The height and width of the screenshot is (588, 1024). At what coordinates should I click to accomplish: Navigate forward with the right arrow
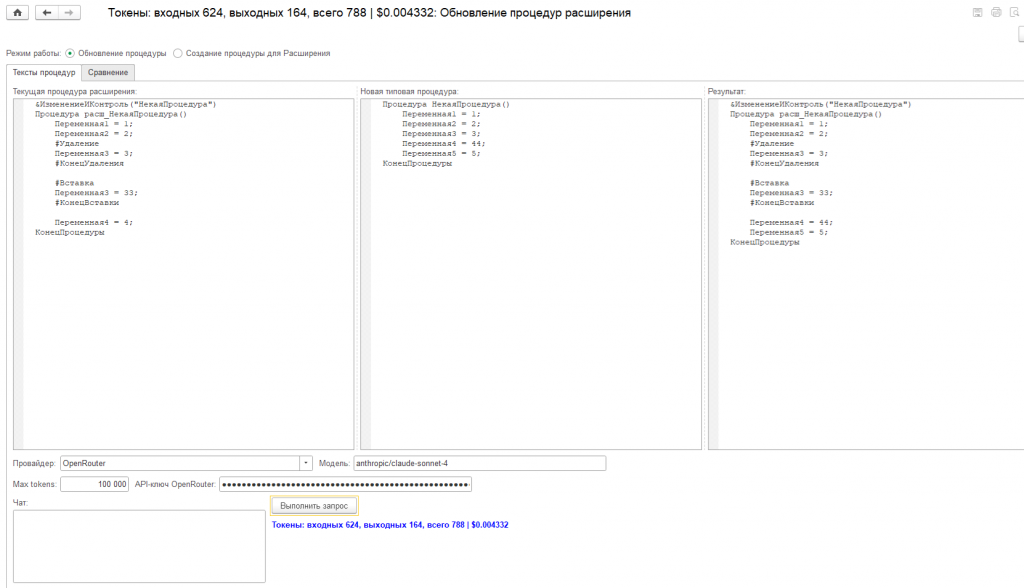pyautogui.click(x=69, y=12)
